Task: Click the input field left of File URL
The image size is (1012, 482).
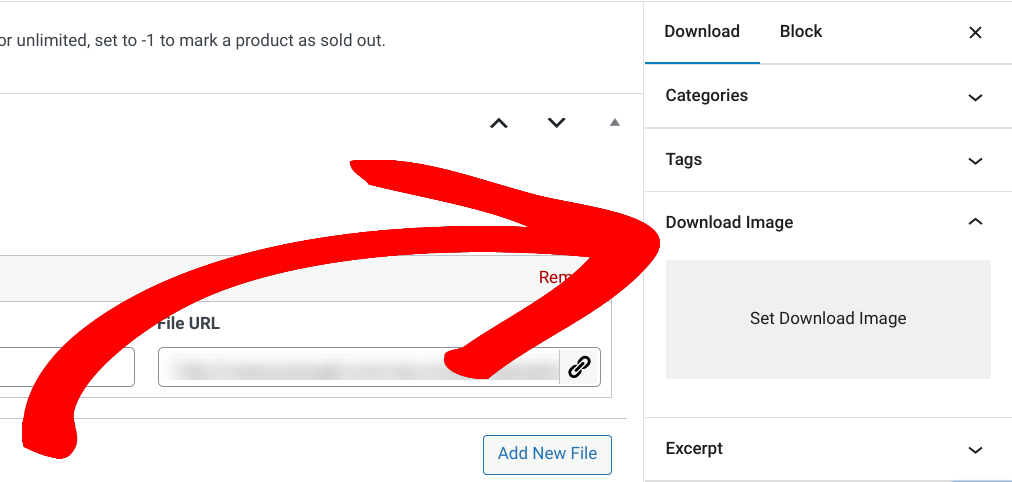Action: pos(70,367)
